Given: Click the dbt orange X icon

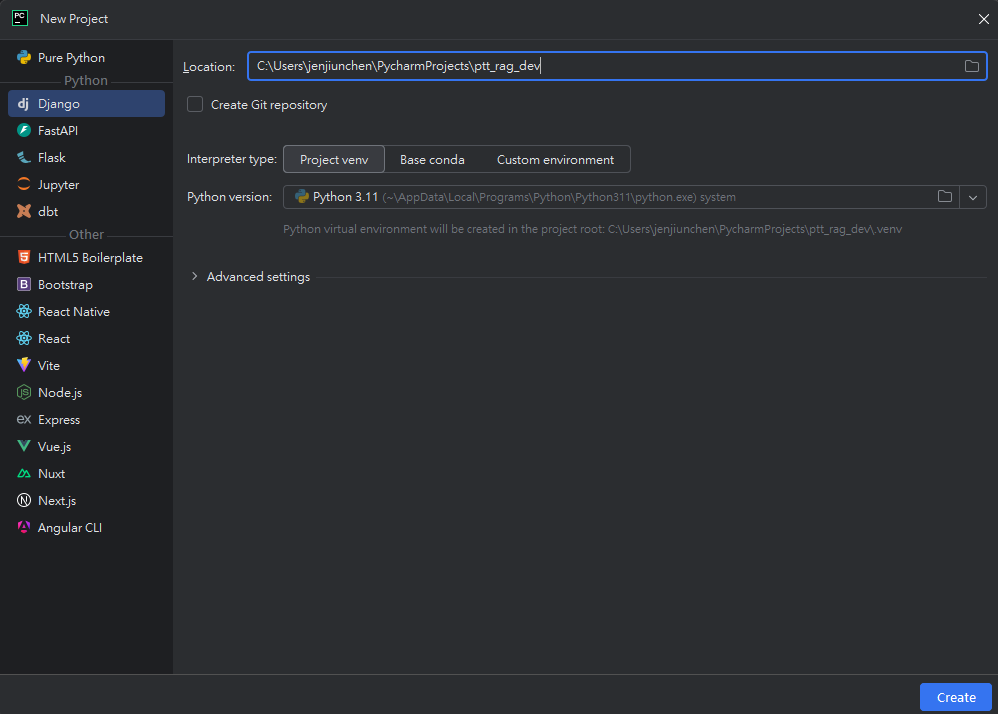Looking at the screenshot, I should (24, 211).
